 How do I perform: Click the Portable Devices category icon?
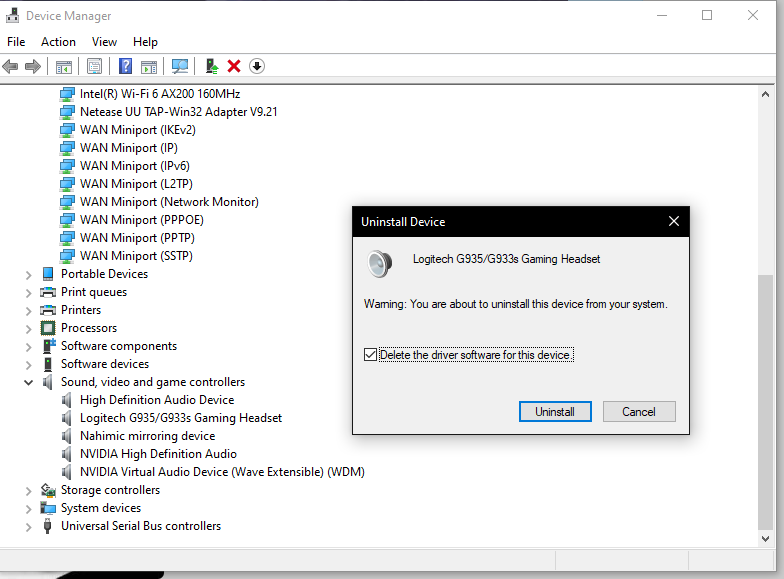[48, 274]
